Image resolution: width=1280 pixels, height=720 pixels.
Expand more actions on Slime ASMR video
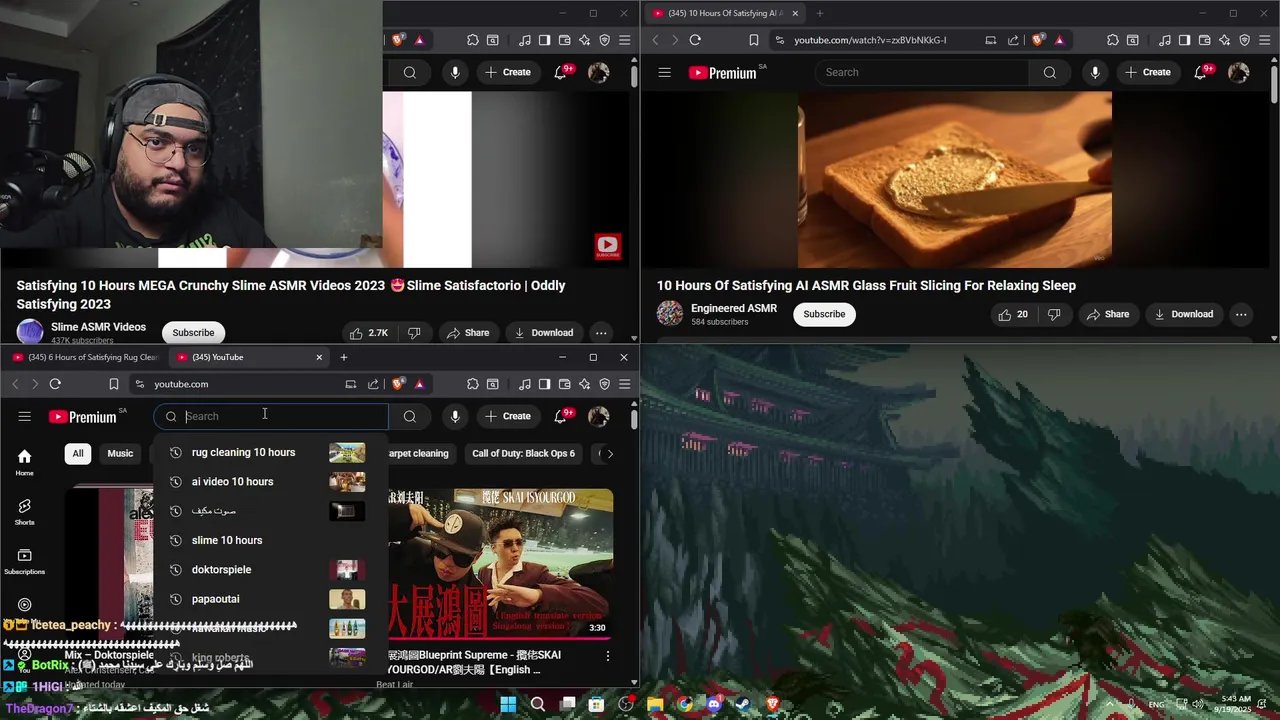(601, 333)
